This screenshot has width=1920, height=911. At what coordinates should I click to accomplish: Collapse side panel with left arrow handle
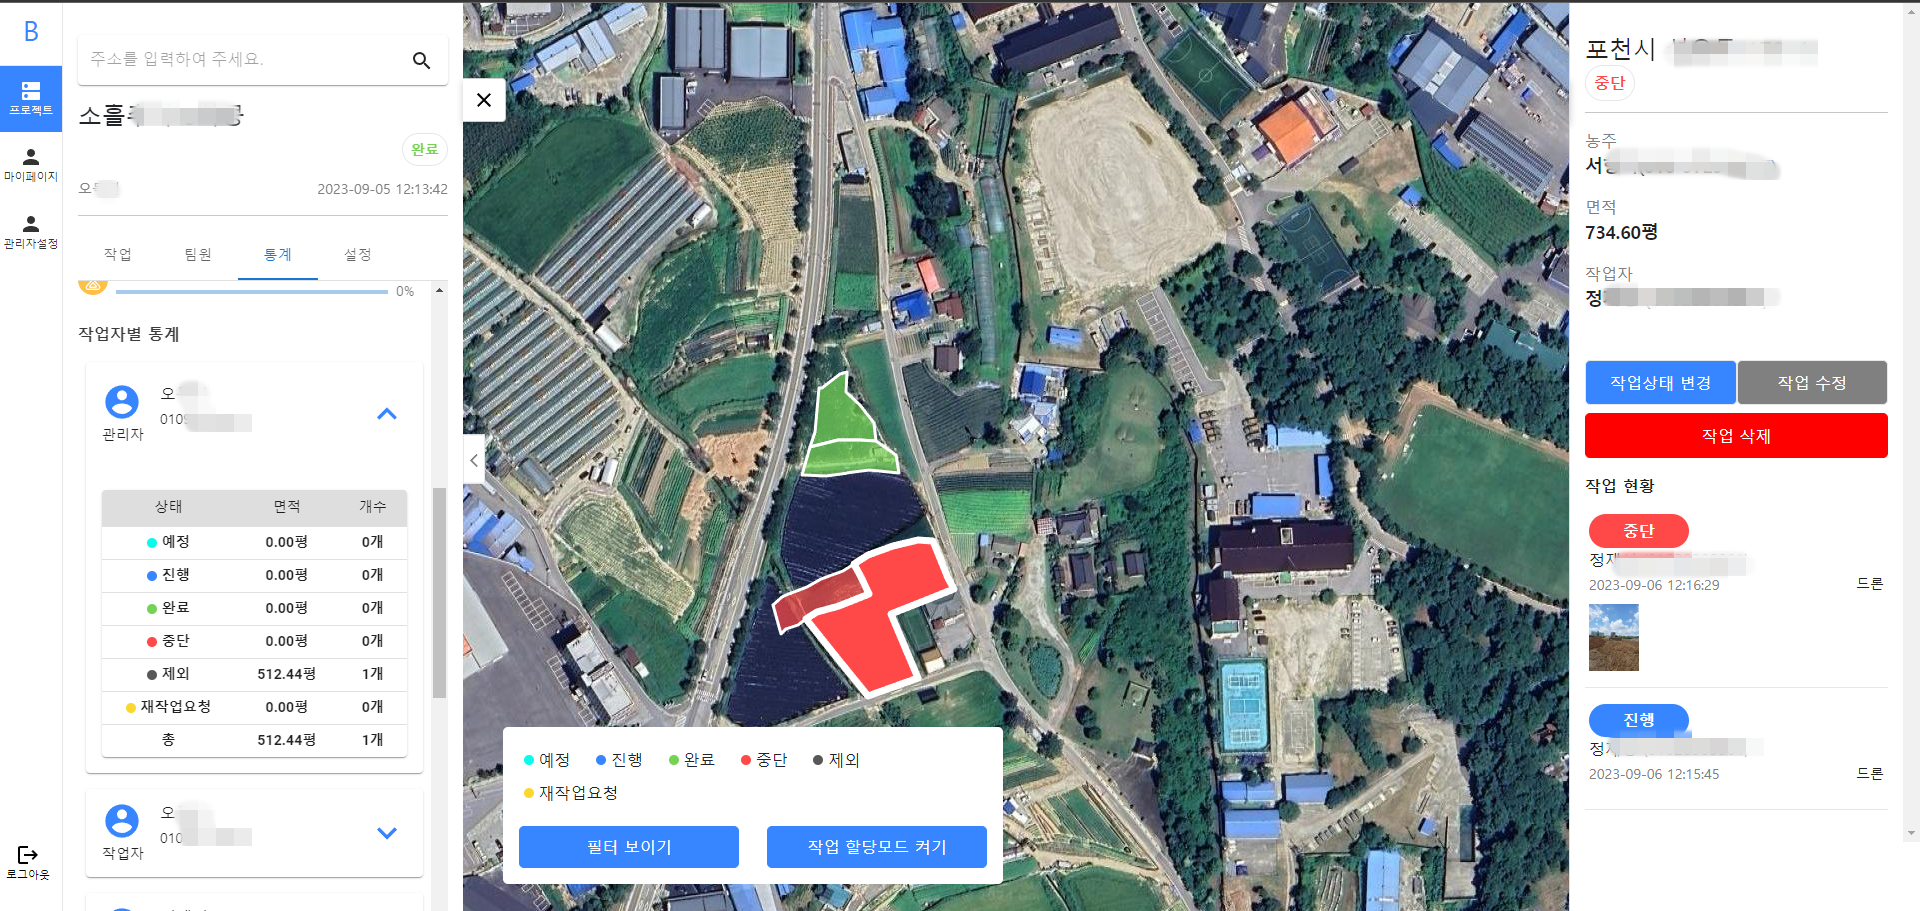tap(474, 460)
